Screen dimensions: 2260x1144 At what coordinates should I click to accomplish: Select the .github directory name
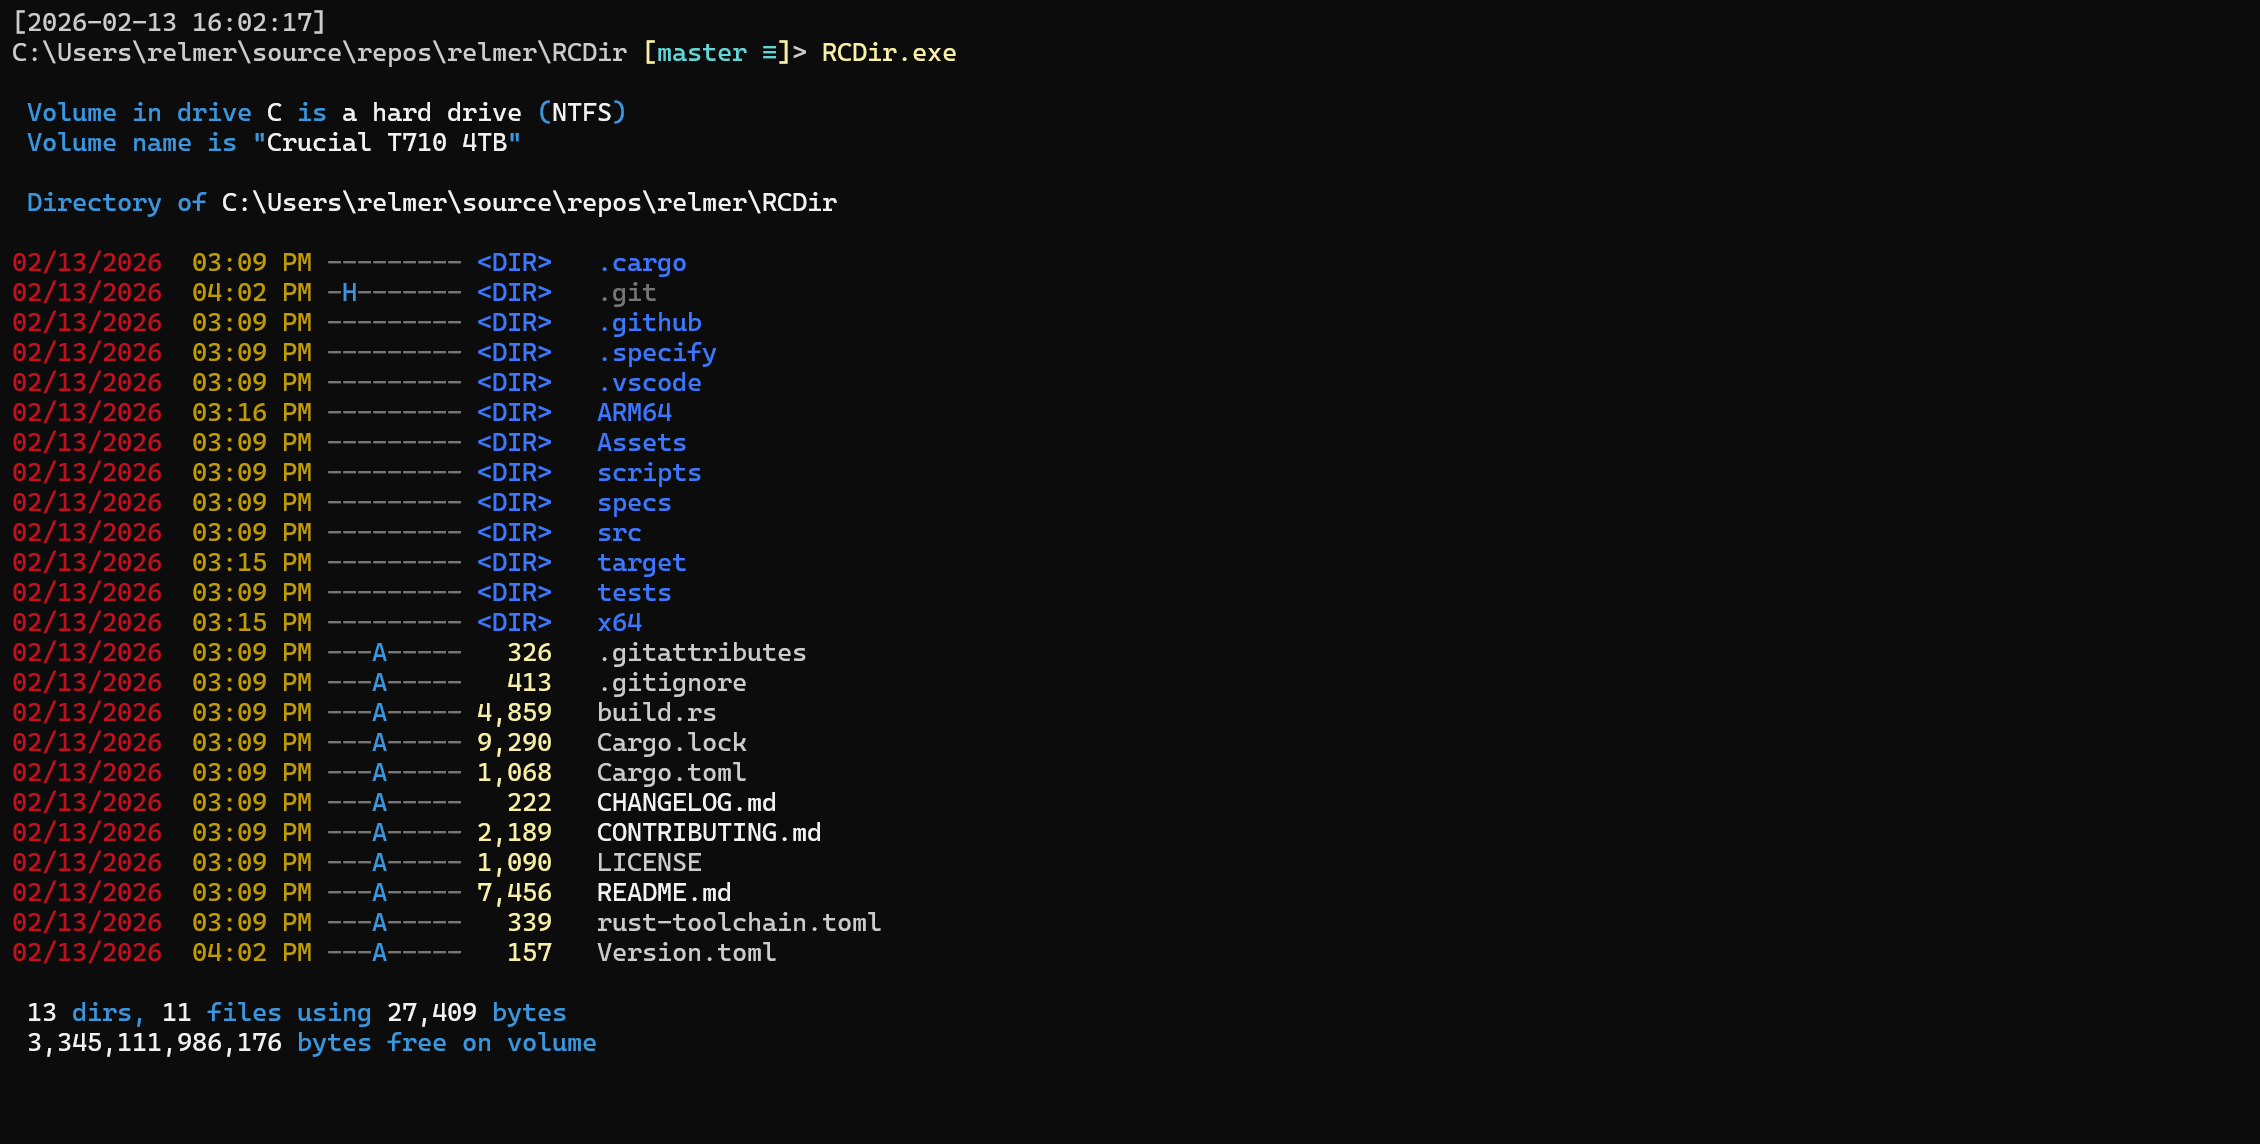click(649, 323)
